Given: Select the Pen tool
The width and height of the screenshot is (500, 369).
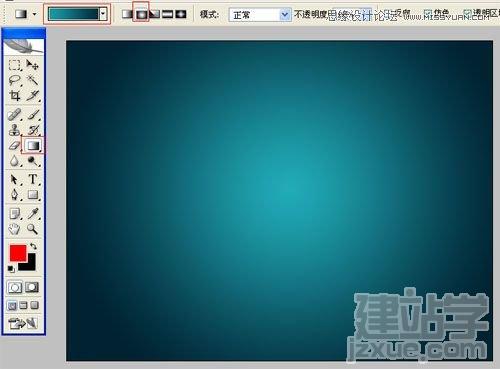Looking at the screenshot, I should 15,195.
